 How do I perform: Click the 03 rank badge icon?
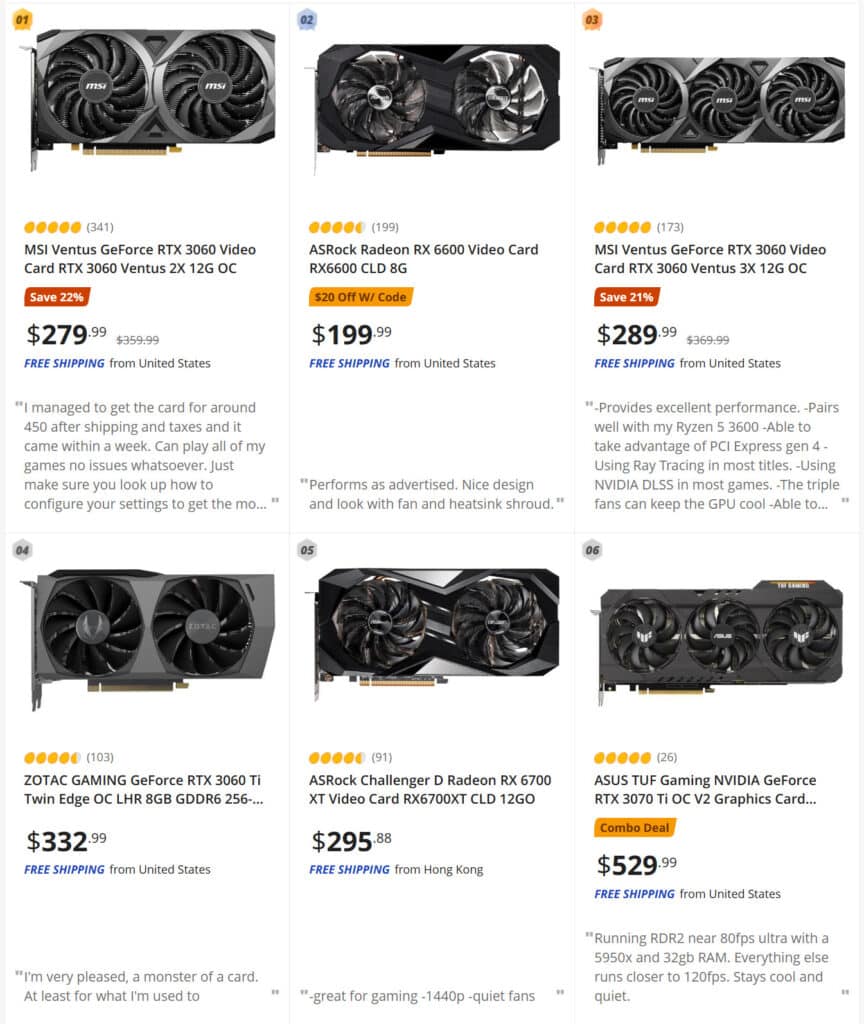592,20
